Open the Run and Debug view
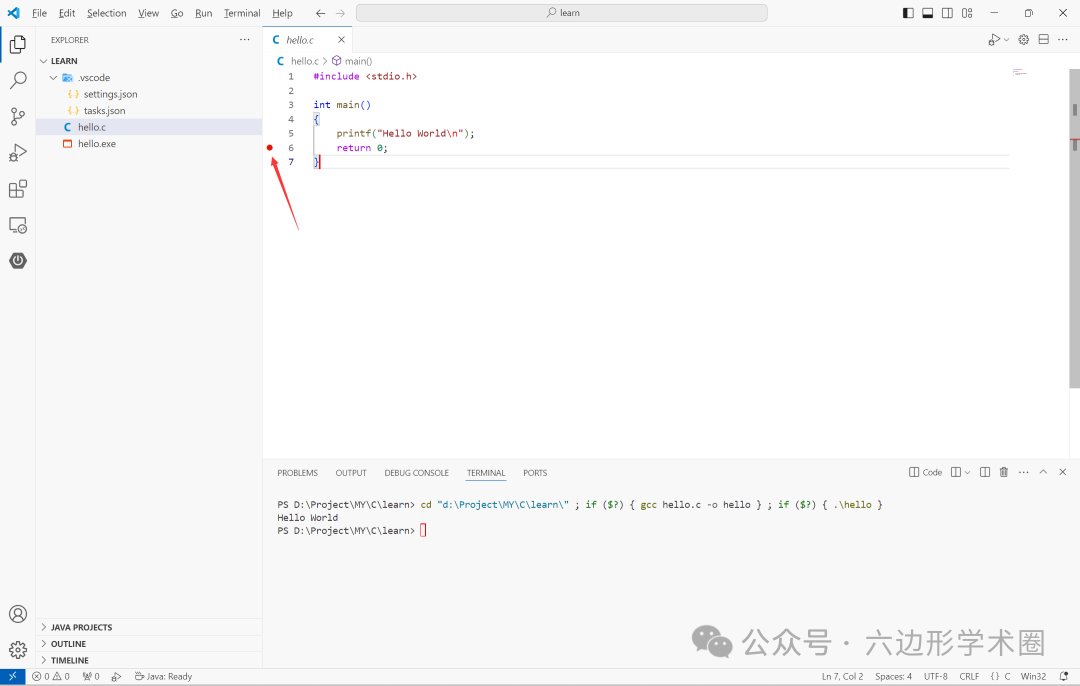1080x686 pixels. pyautogui.click(x=17, y=153)
